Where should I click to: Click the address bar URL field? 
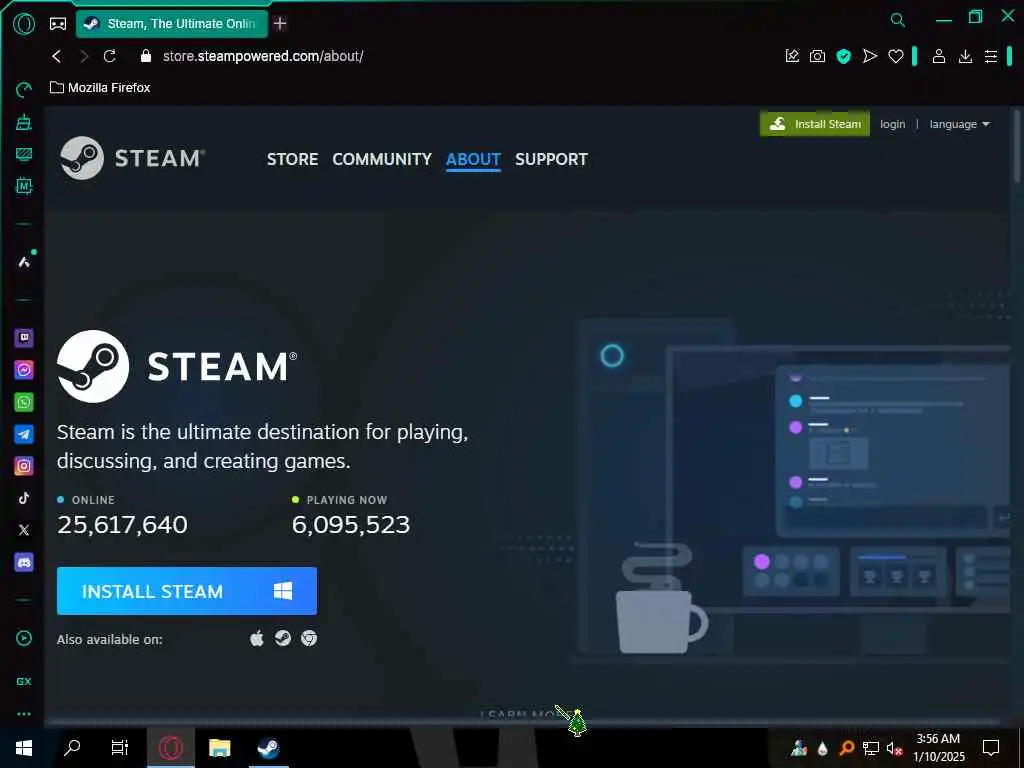[x=263, y=56]
